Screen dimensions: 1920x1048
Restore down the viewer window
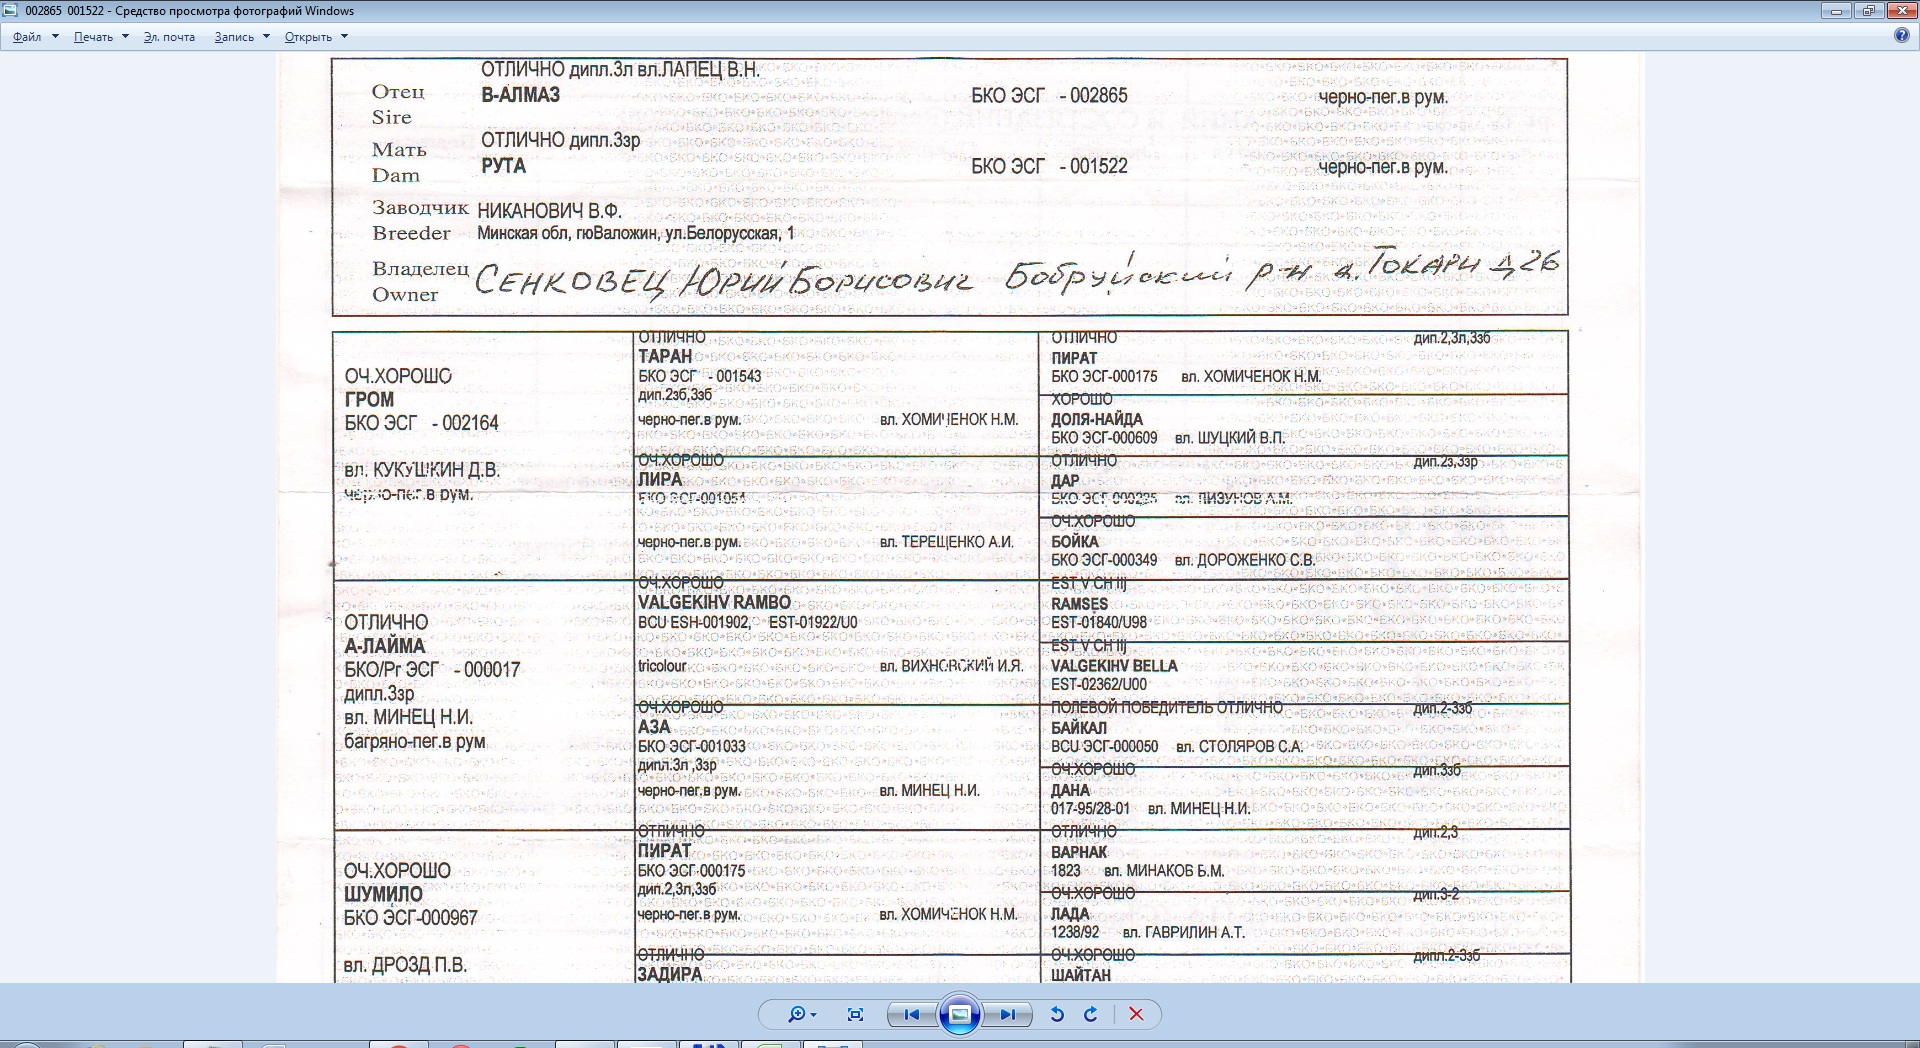coord(1868,11)
